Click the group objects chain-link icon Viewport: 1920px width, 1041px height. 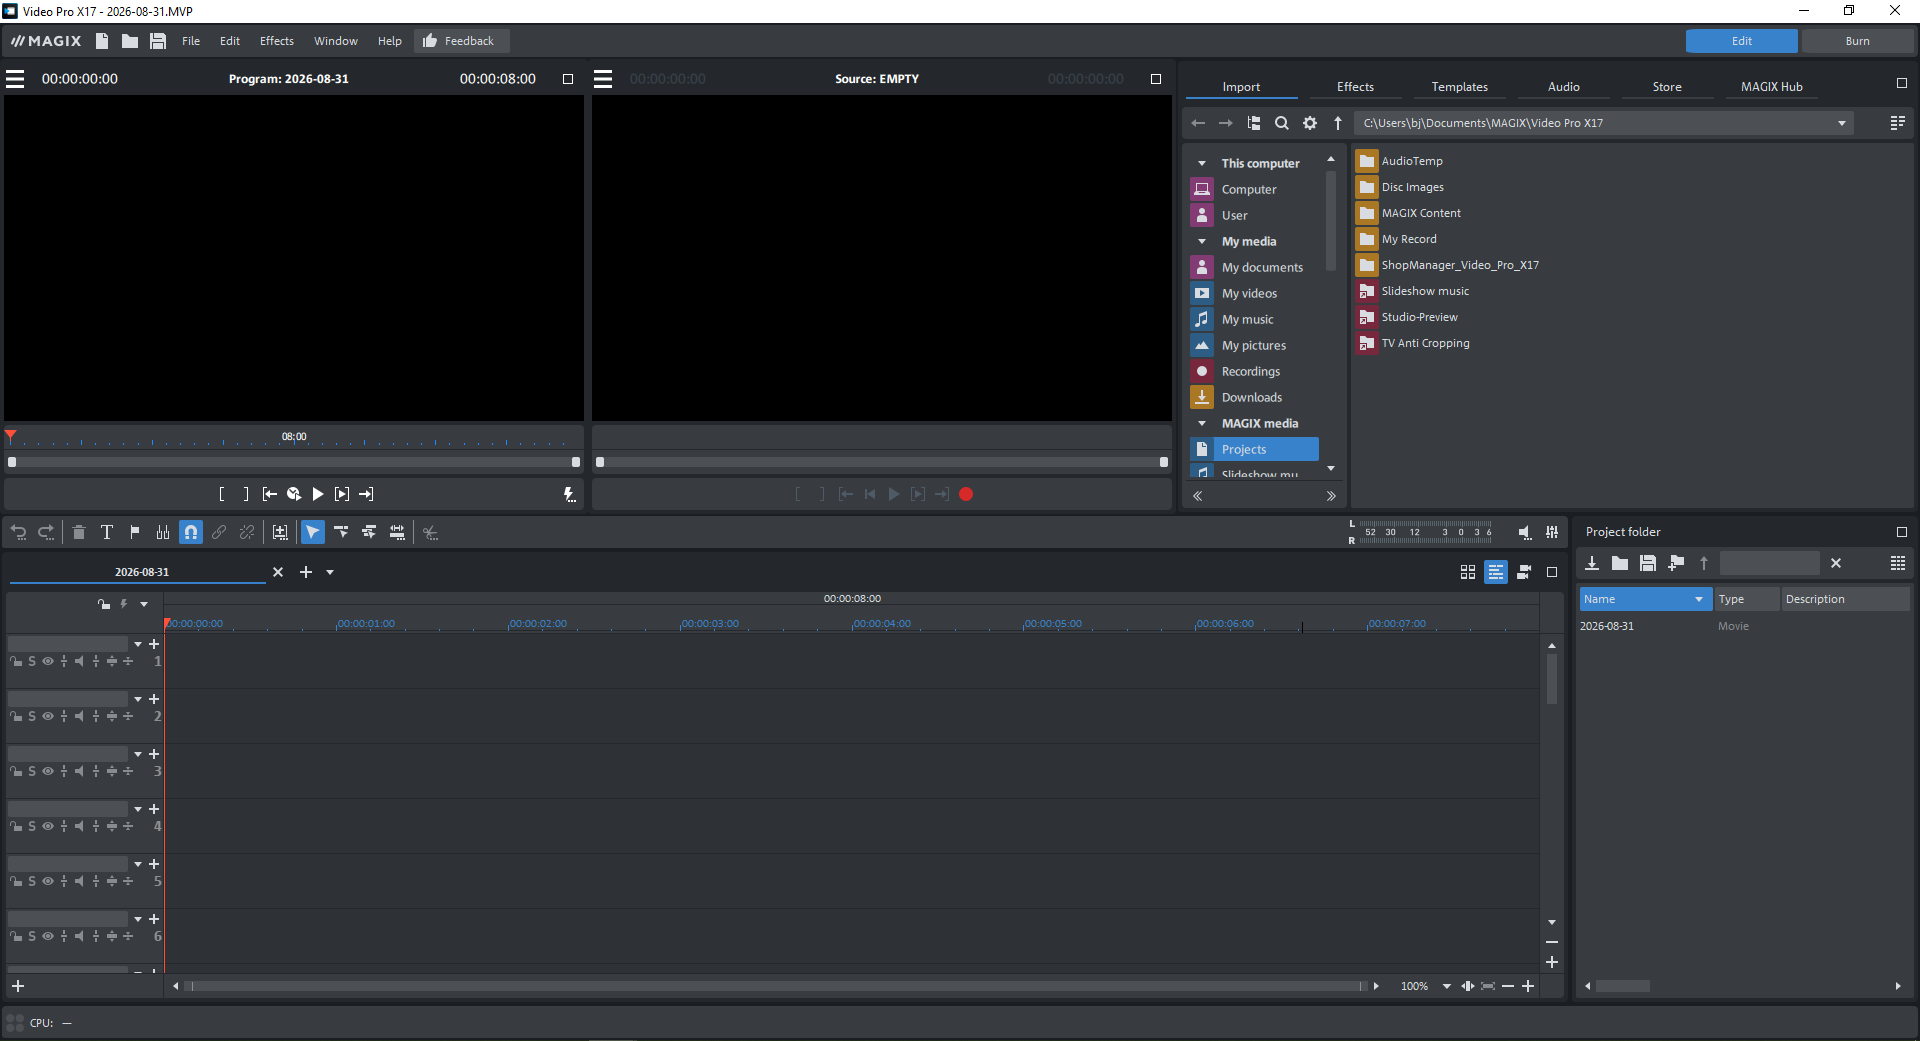coord(219,532)
